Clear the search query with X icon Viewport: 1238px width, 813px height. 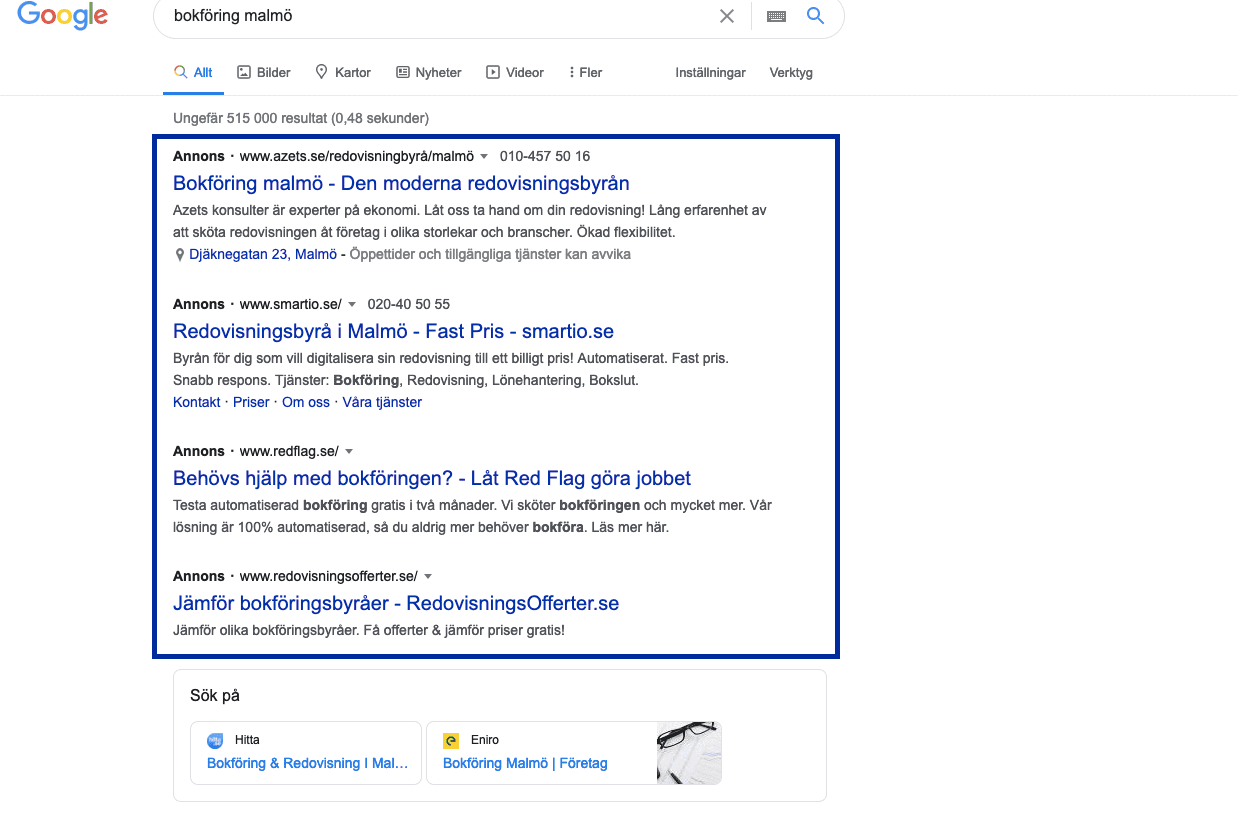coord(727,16)
